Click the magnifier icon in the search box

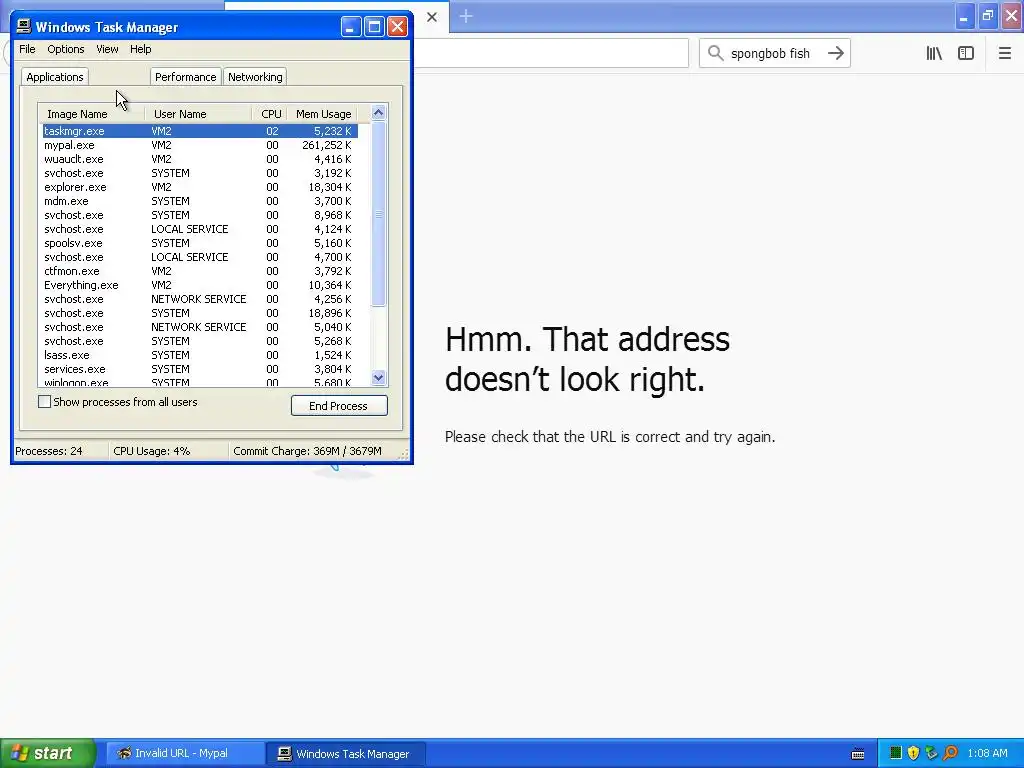pos(716,54)
